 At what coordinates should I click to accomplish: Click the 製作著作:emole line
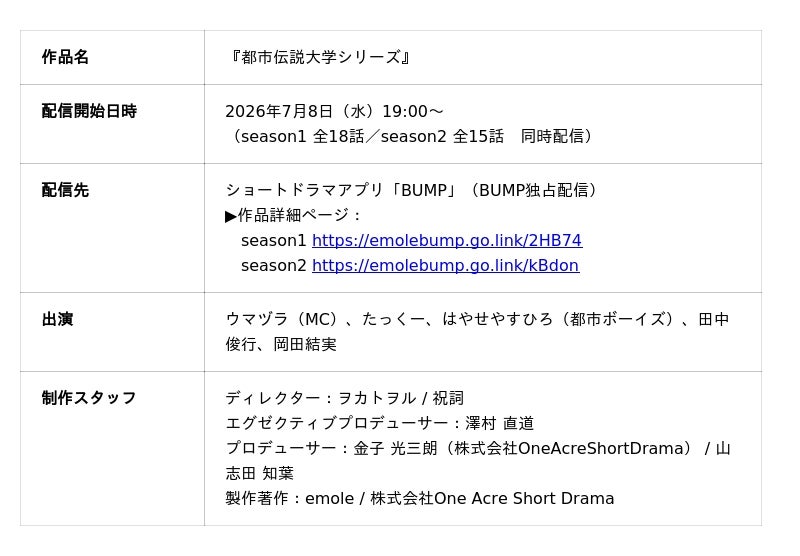419,498
